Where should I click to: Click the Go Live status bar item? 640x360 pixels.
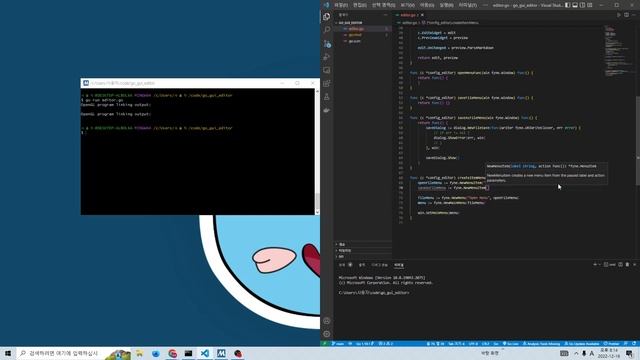511,344
